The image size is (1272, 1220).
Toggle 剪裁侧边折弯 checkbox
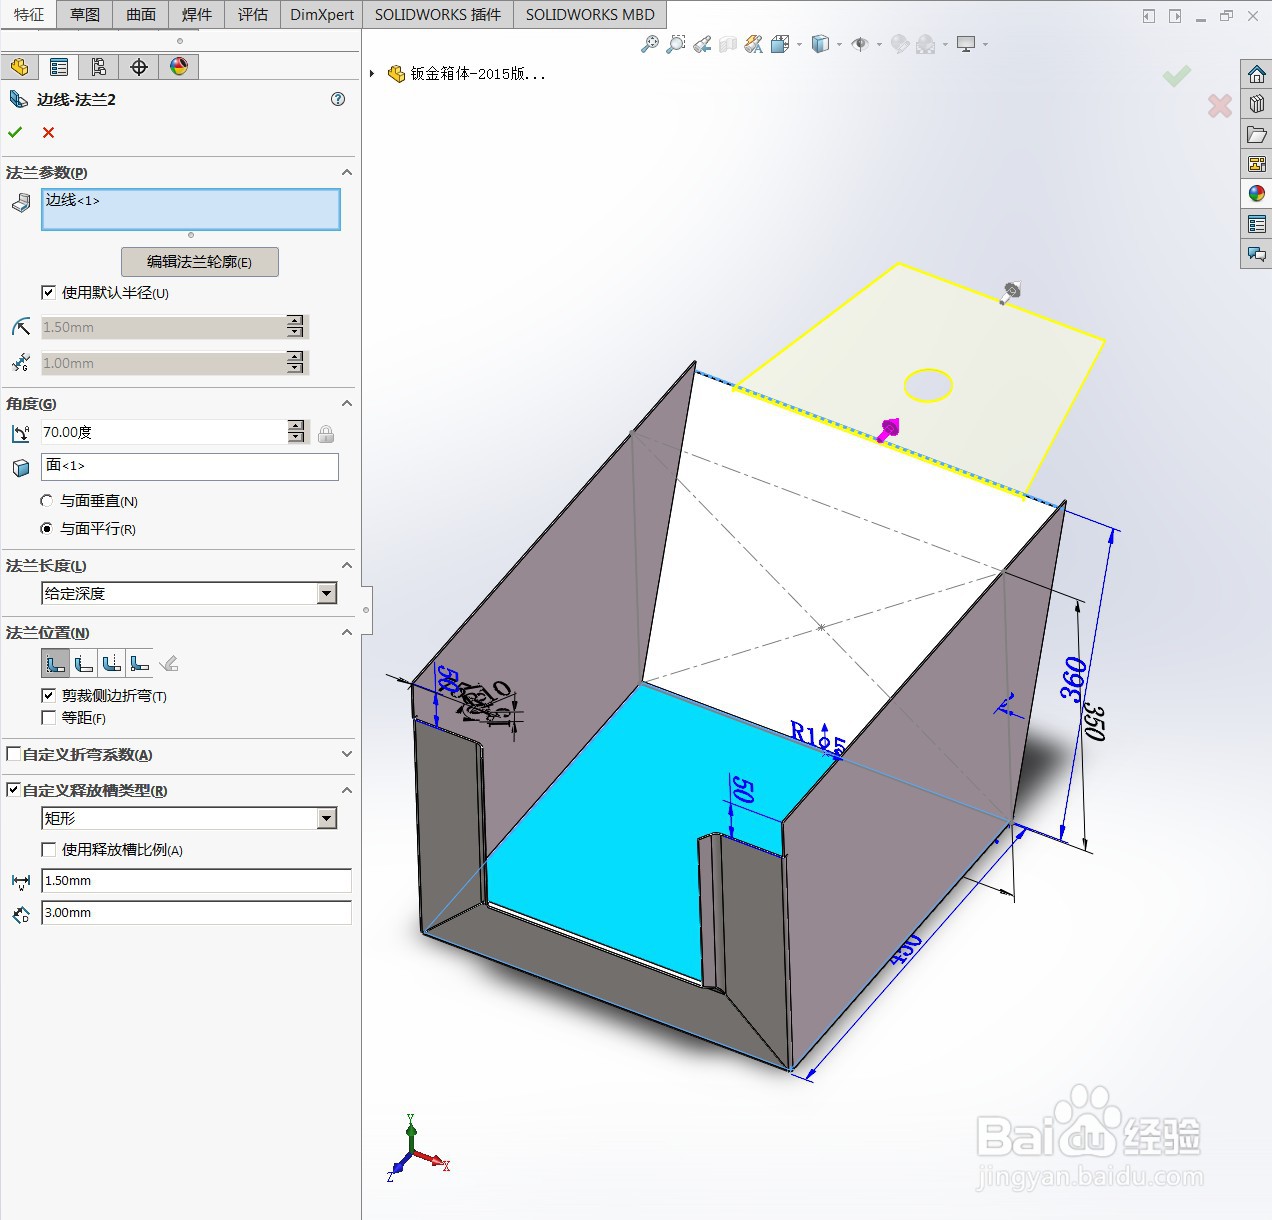pos(48,695)
